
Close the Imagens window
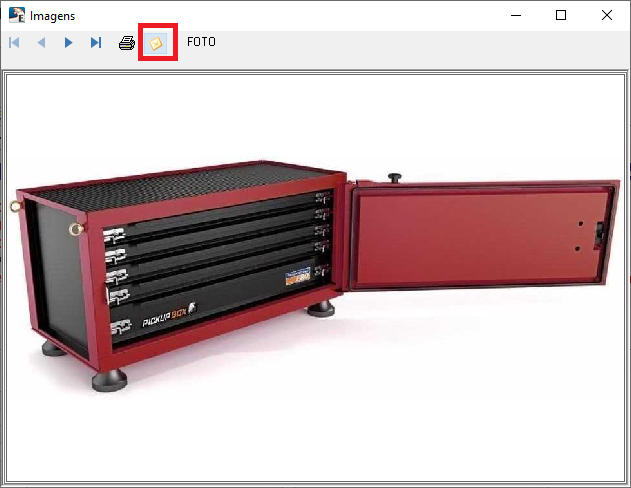pyautogui.click(x=607, y=15)
